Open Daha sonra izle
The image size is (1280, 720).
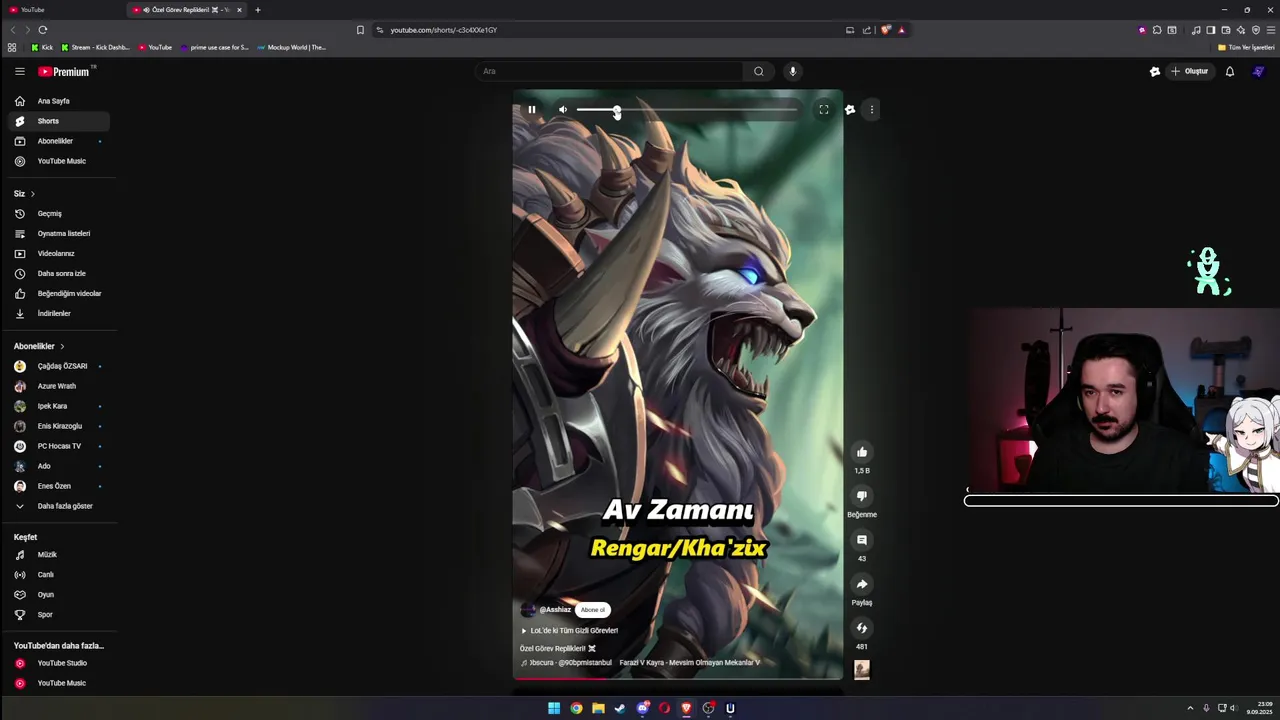(59, 274)
